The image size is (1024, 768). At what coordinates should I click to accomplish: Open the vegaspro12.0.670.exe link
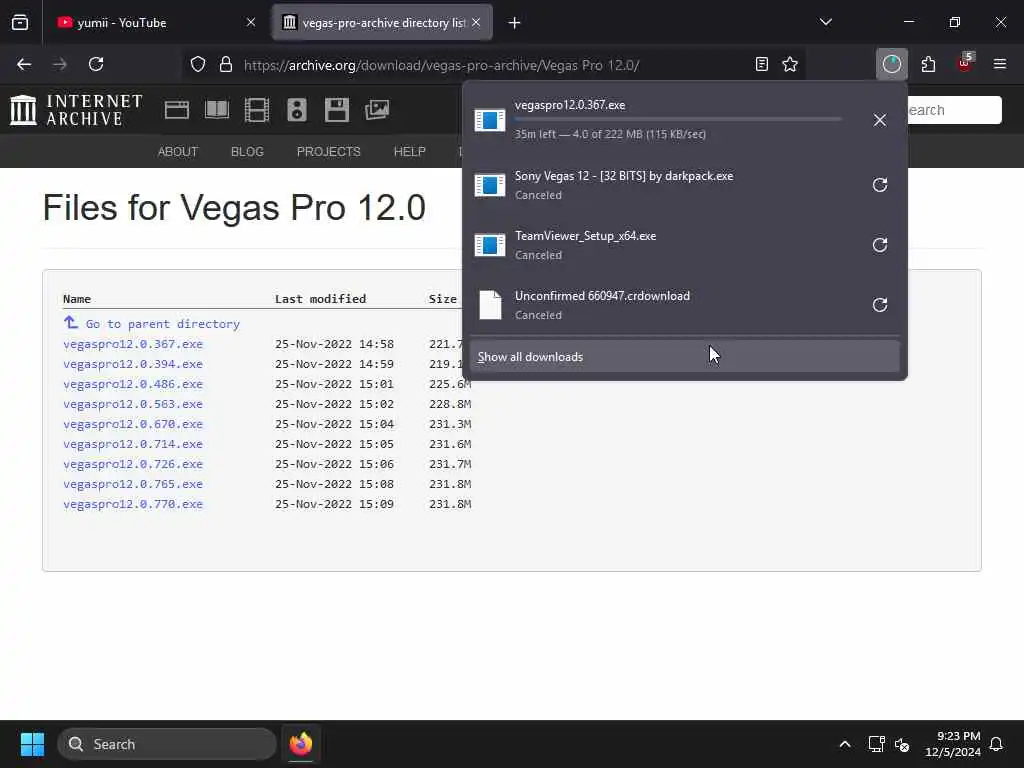click(133, 424)
